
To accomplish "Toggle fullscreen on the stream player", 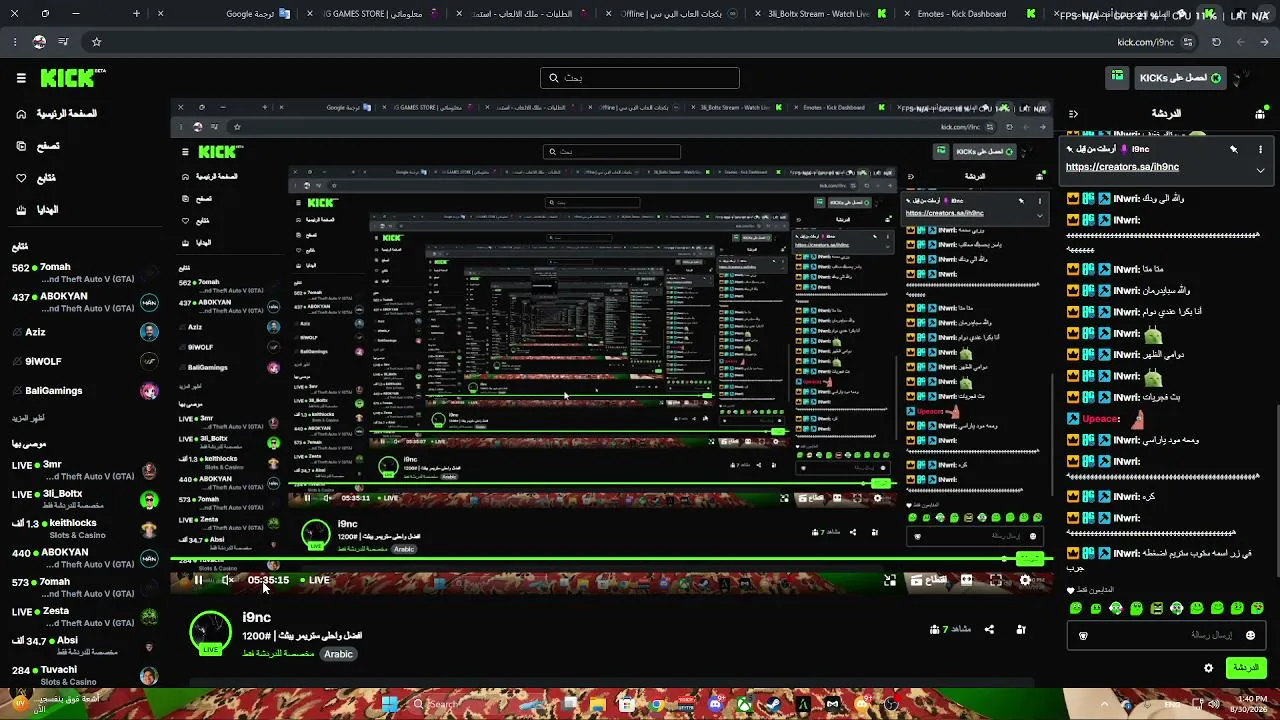I will coord(996,580).
